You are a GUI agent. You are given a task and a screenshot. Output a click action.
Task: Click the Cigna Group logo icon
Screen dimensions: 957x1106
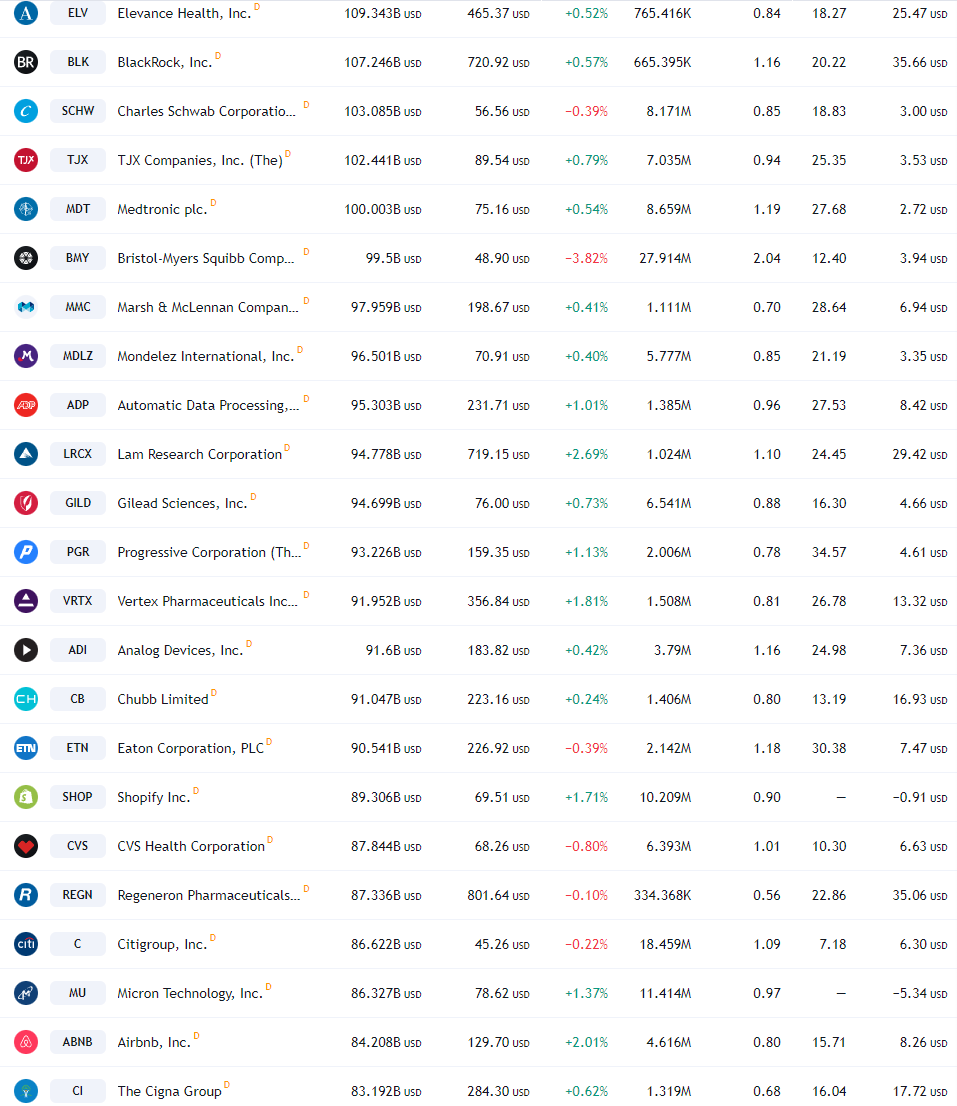click(26, 1091)
